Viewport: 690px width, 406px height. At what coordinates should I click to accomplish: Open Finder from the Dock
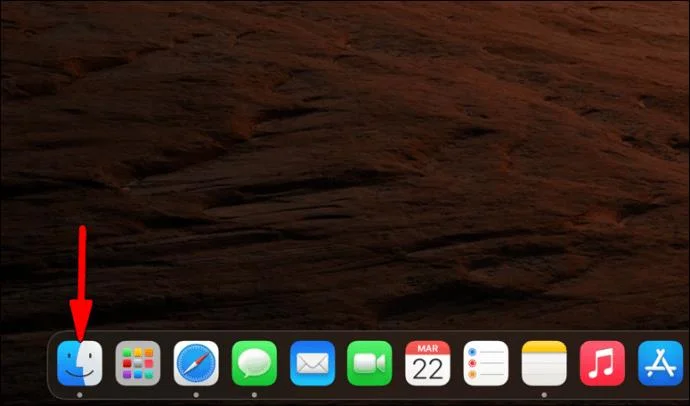pos(80,363)
